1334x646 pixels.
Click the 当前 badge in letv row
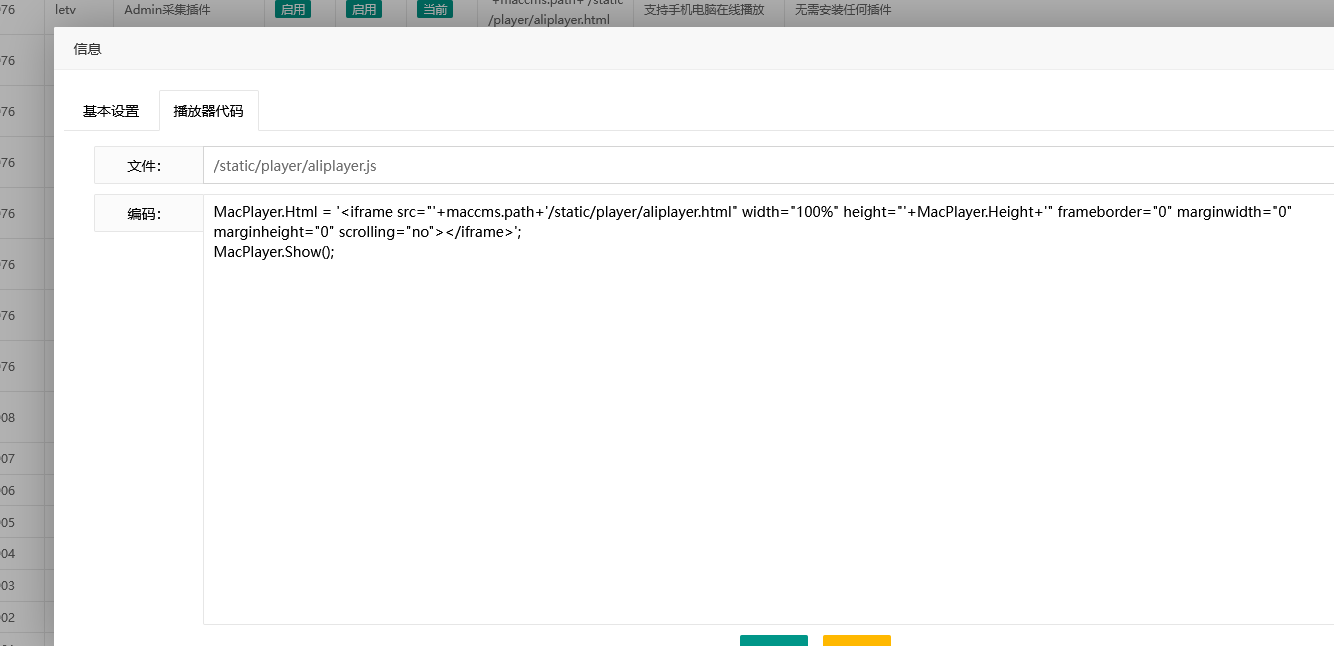coord(435,10)
